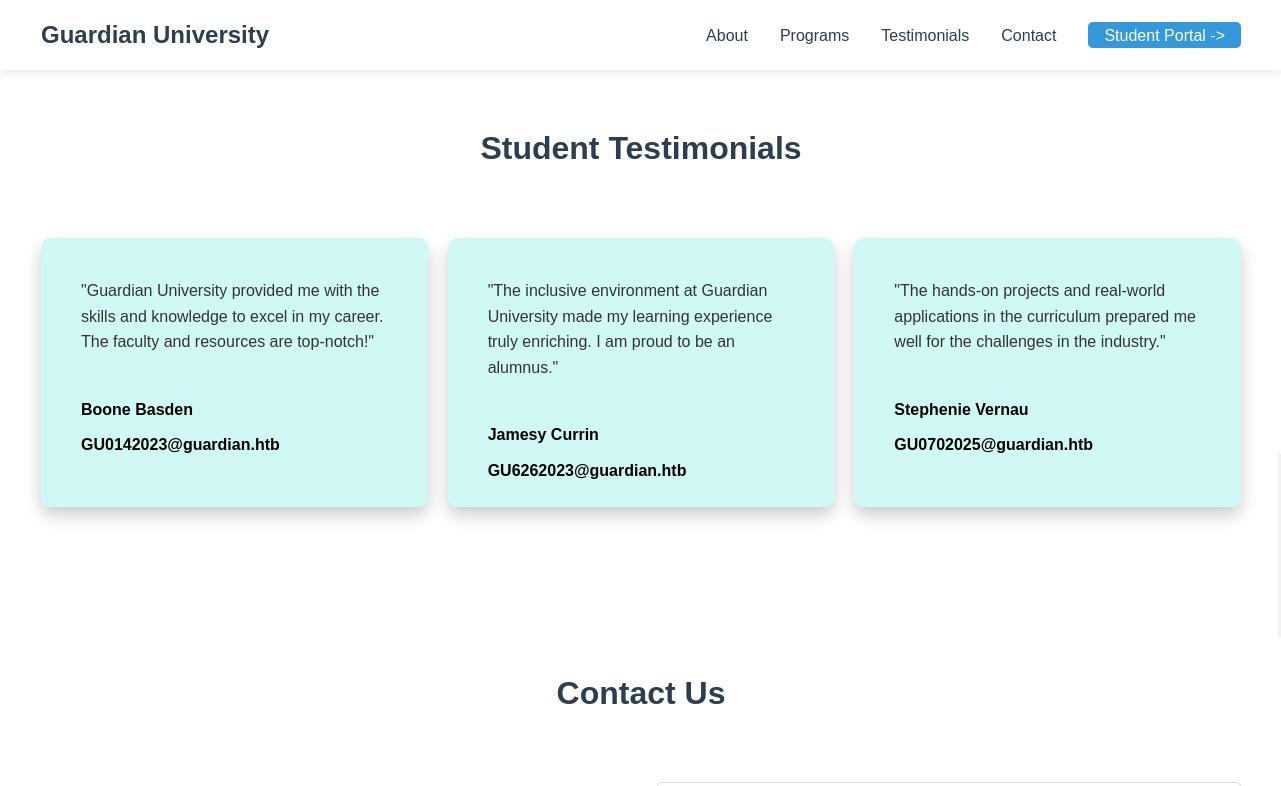The width and height of the screenshot is (1281, 786).
Task: Click Jamesy Currin's testimonial card
Action: click(640, 372)
